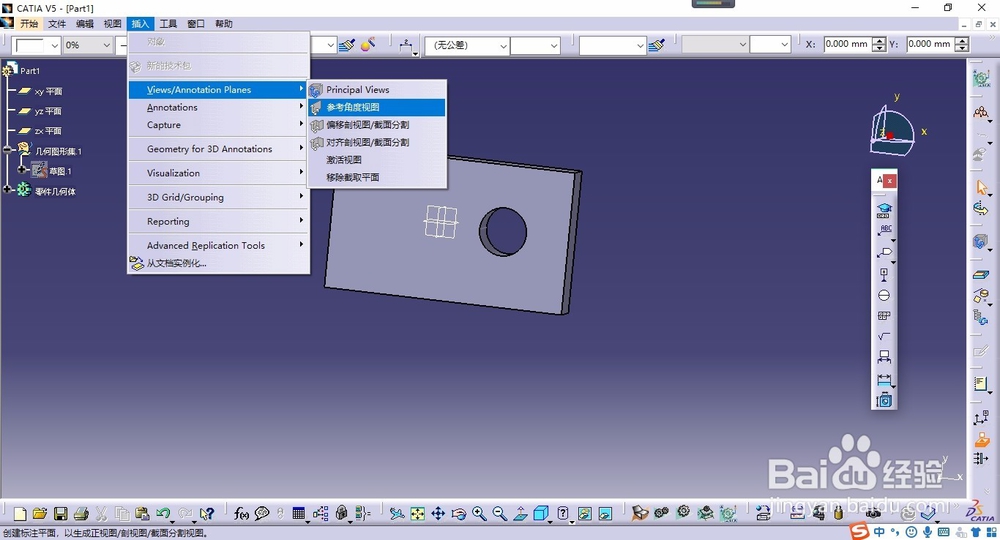Click the Geometrical Tolerance frame icon
Viewport: 1000px width, 540px height.
[x=884, y=316]
